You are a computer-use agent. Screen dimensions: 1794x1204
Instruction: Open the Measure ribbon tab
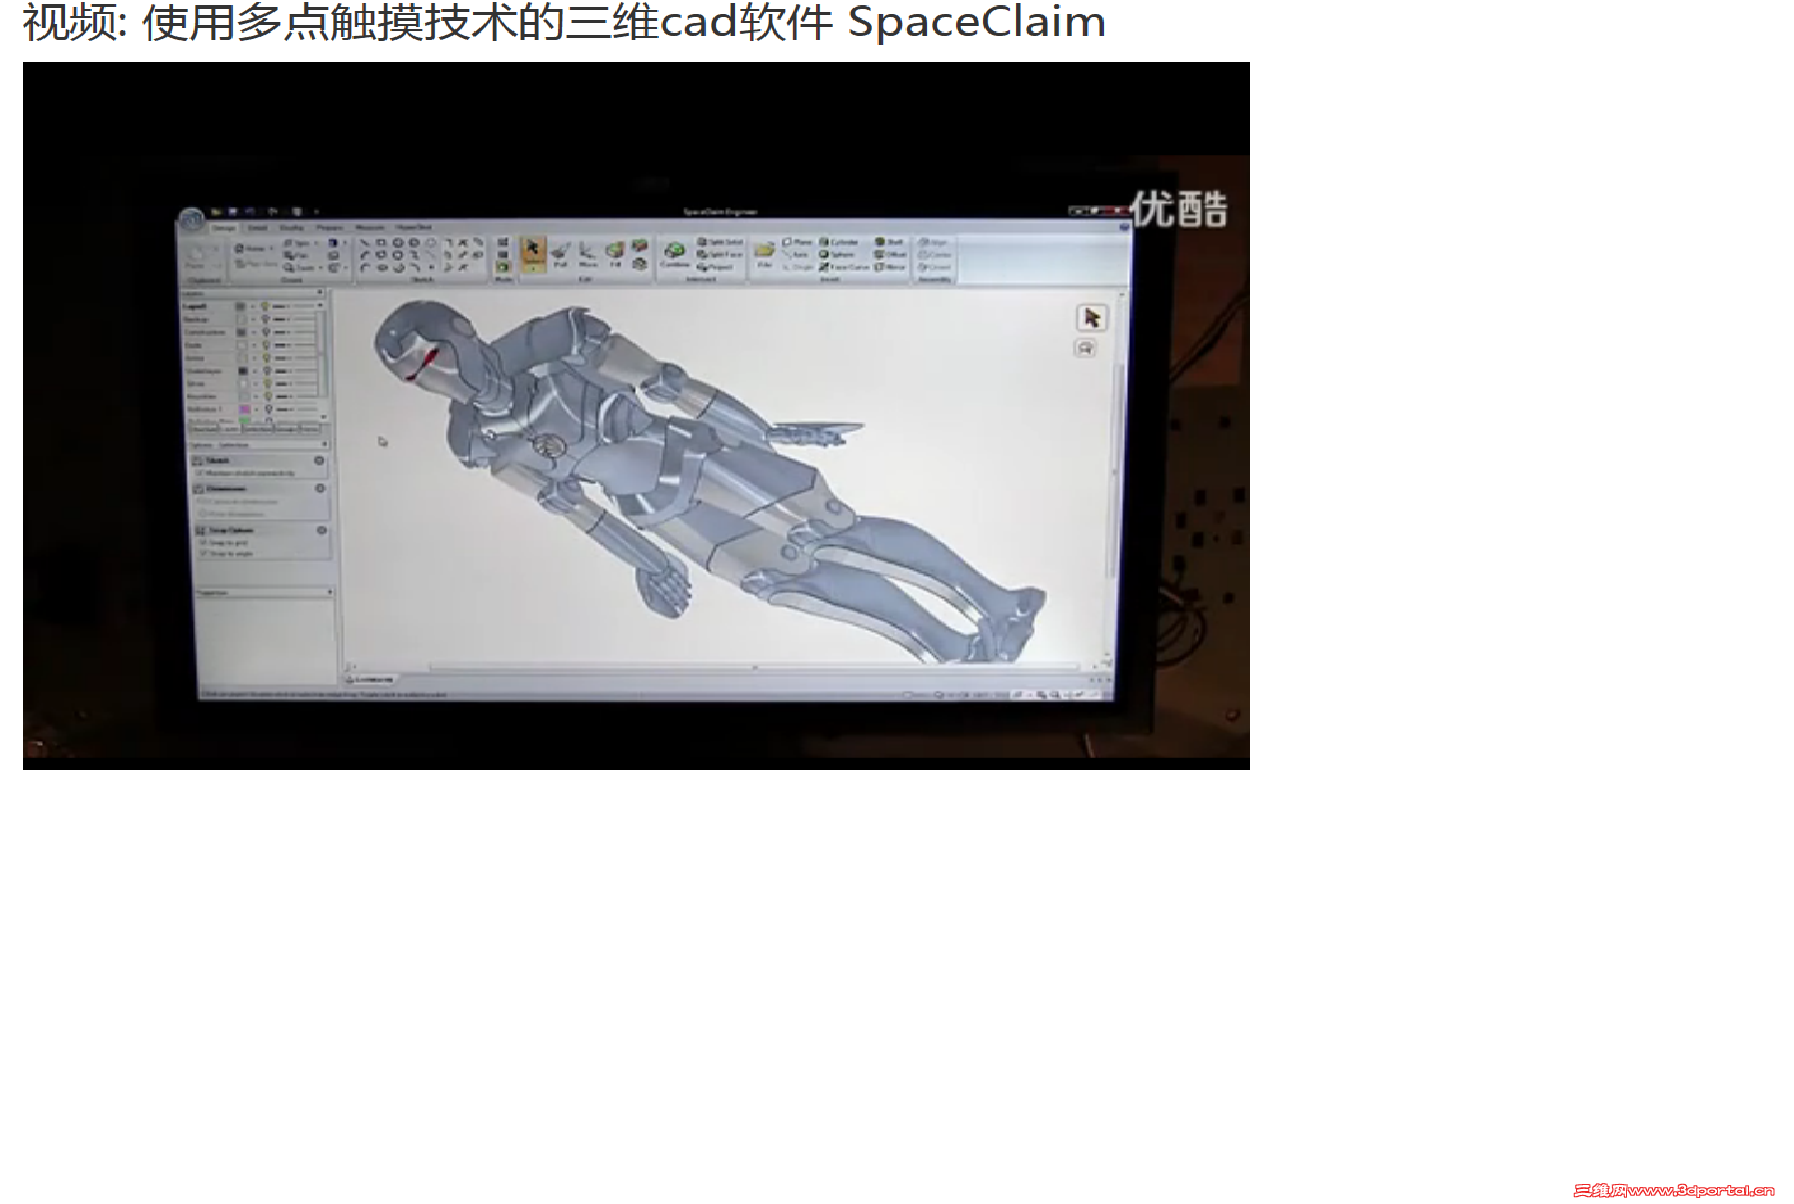pos(369,228)
